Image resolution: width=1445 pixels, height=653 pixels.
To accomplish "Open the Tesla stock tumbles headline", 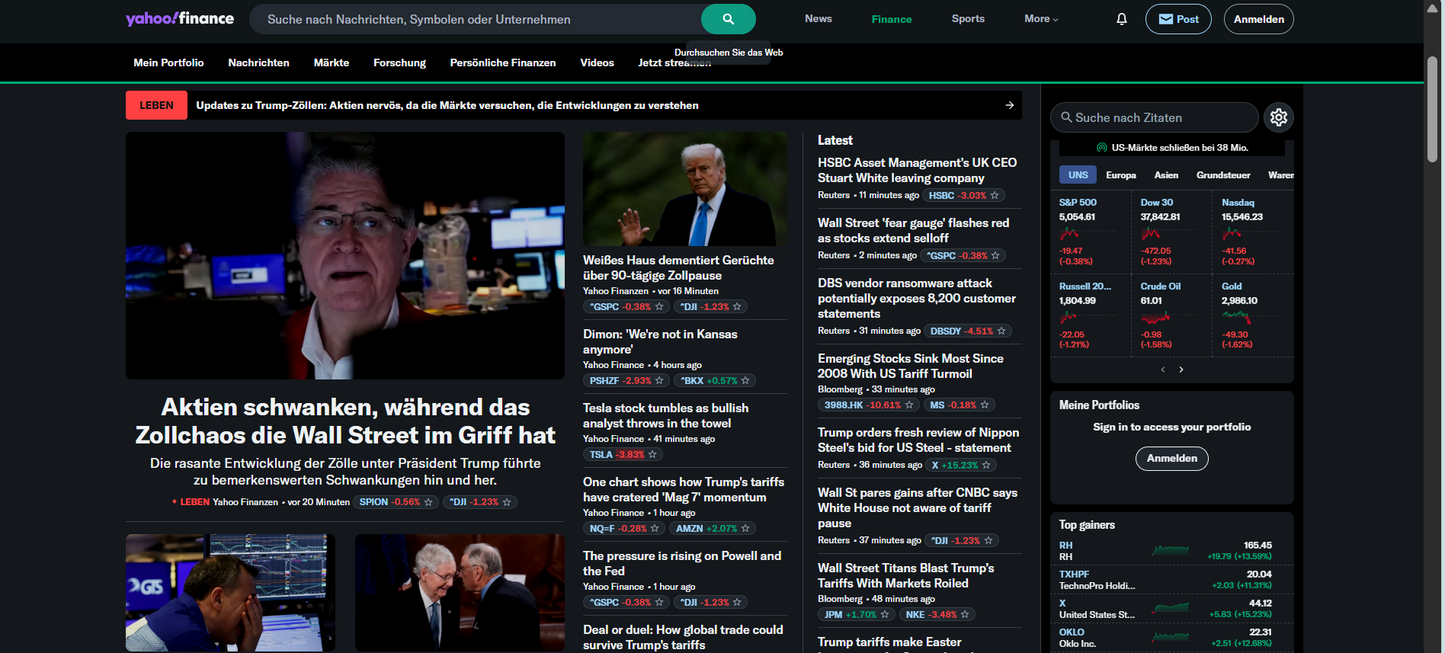I will pyautogui.click(x=665, y=415).
